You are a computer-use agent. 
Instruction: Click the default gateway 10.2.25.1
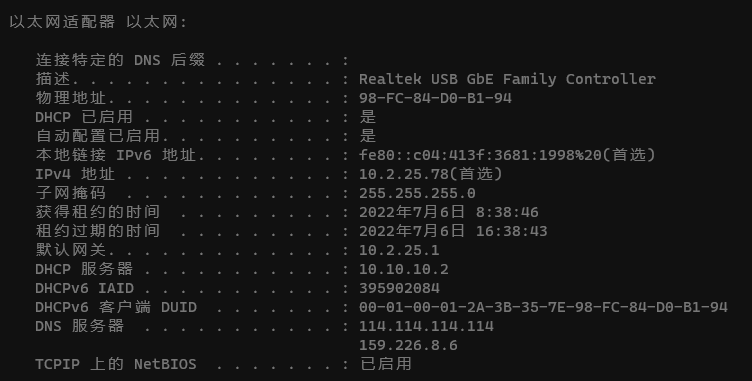399,250
